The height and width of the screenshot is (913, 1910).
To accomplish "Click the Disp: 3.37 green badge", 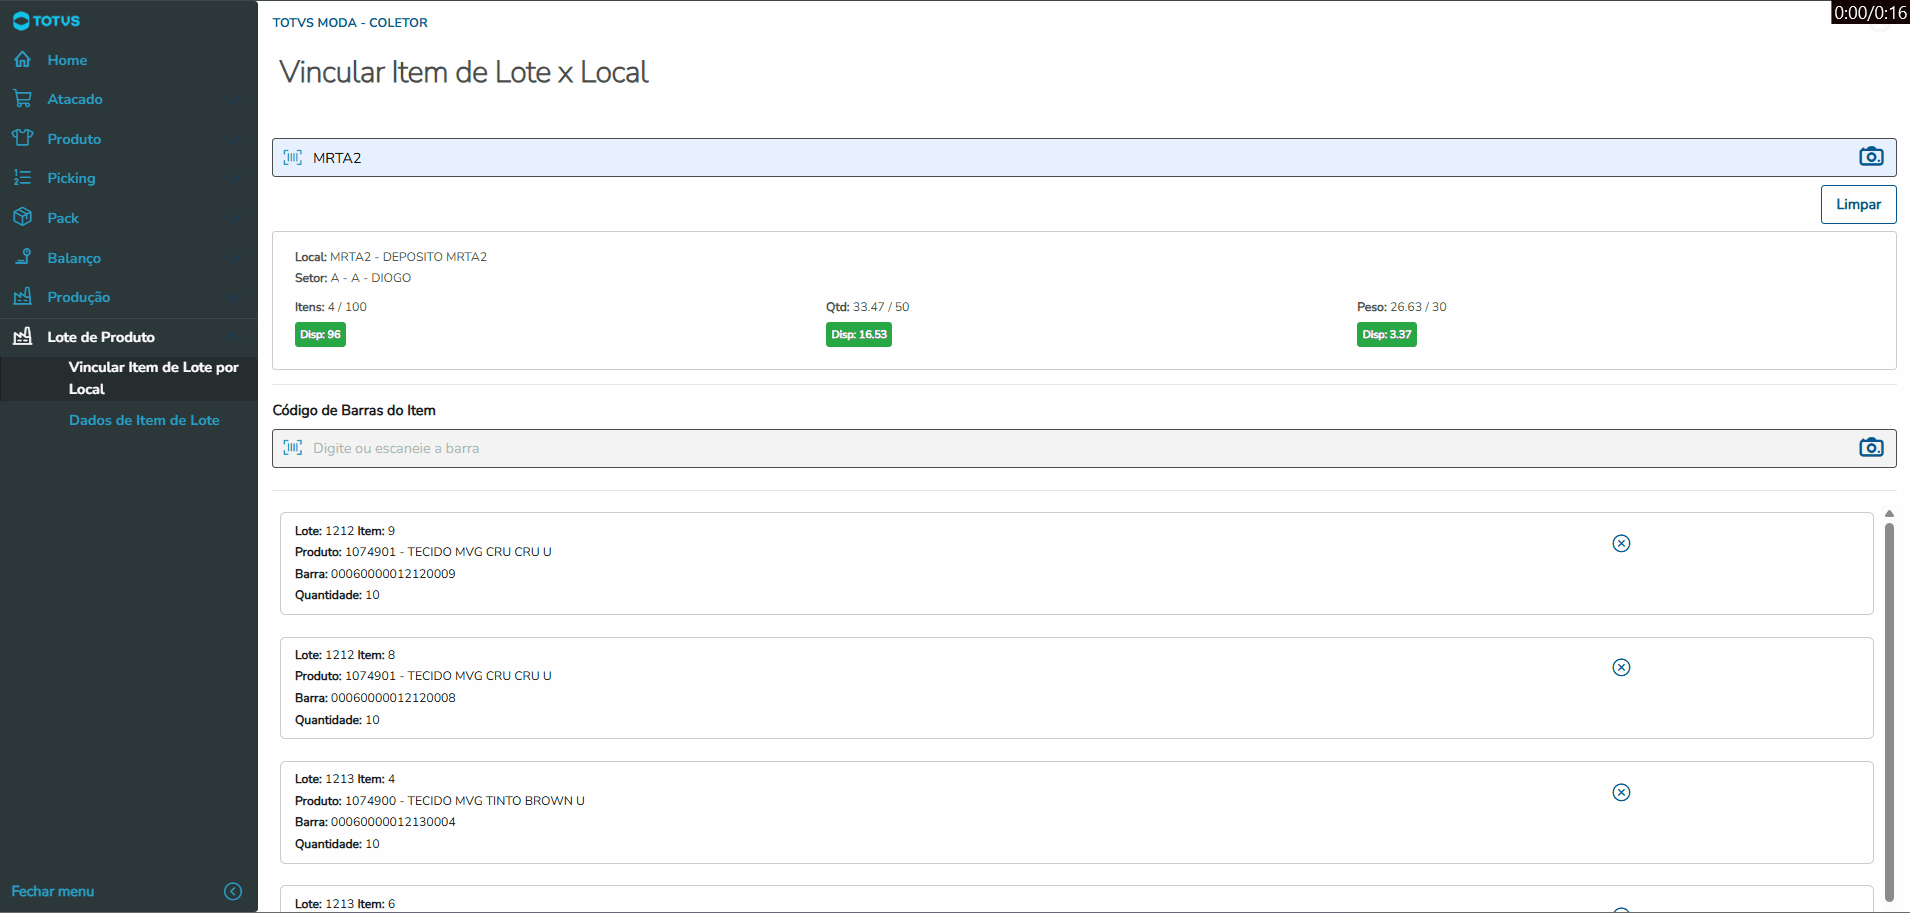I will pyautogui.click(x=1387, y=334).
